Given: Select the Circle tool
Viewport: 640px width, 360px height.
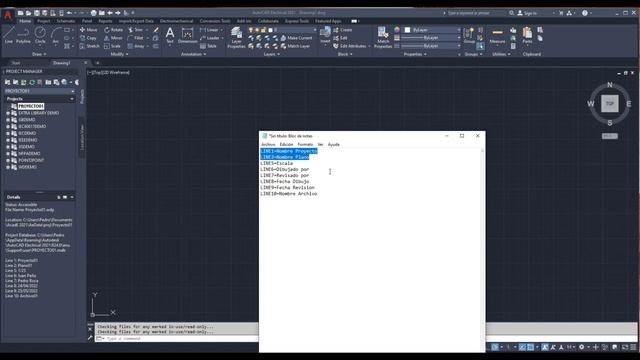Looking at the screenshot, I should click(40, 35).
